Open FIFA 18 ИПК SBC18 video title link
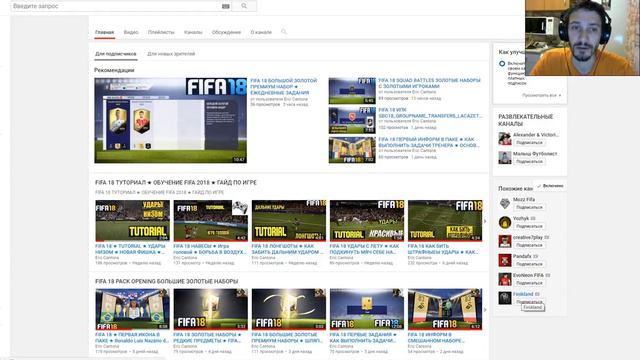Screen dimensions: 640x360 click(430, 113)
